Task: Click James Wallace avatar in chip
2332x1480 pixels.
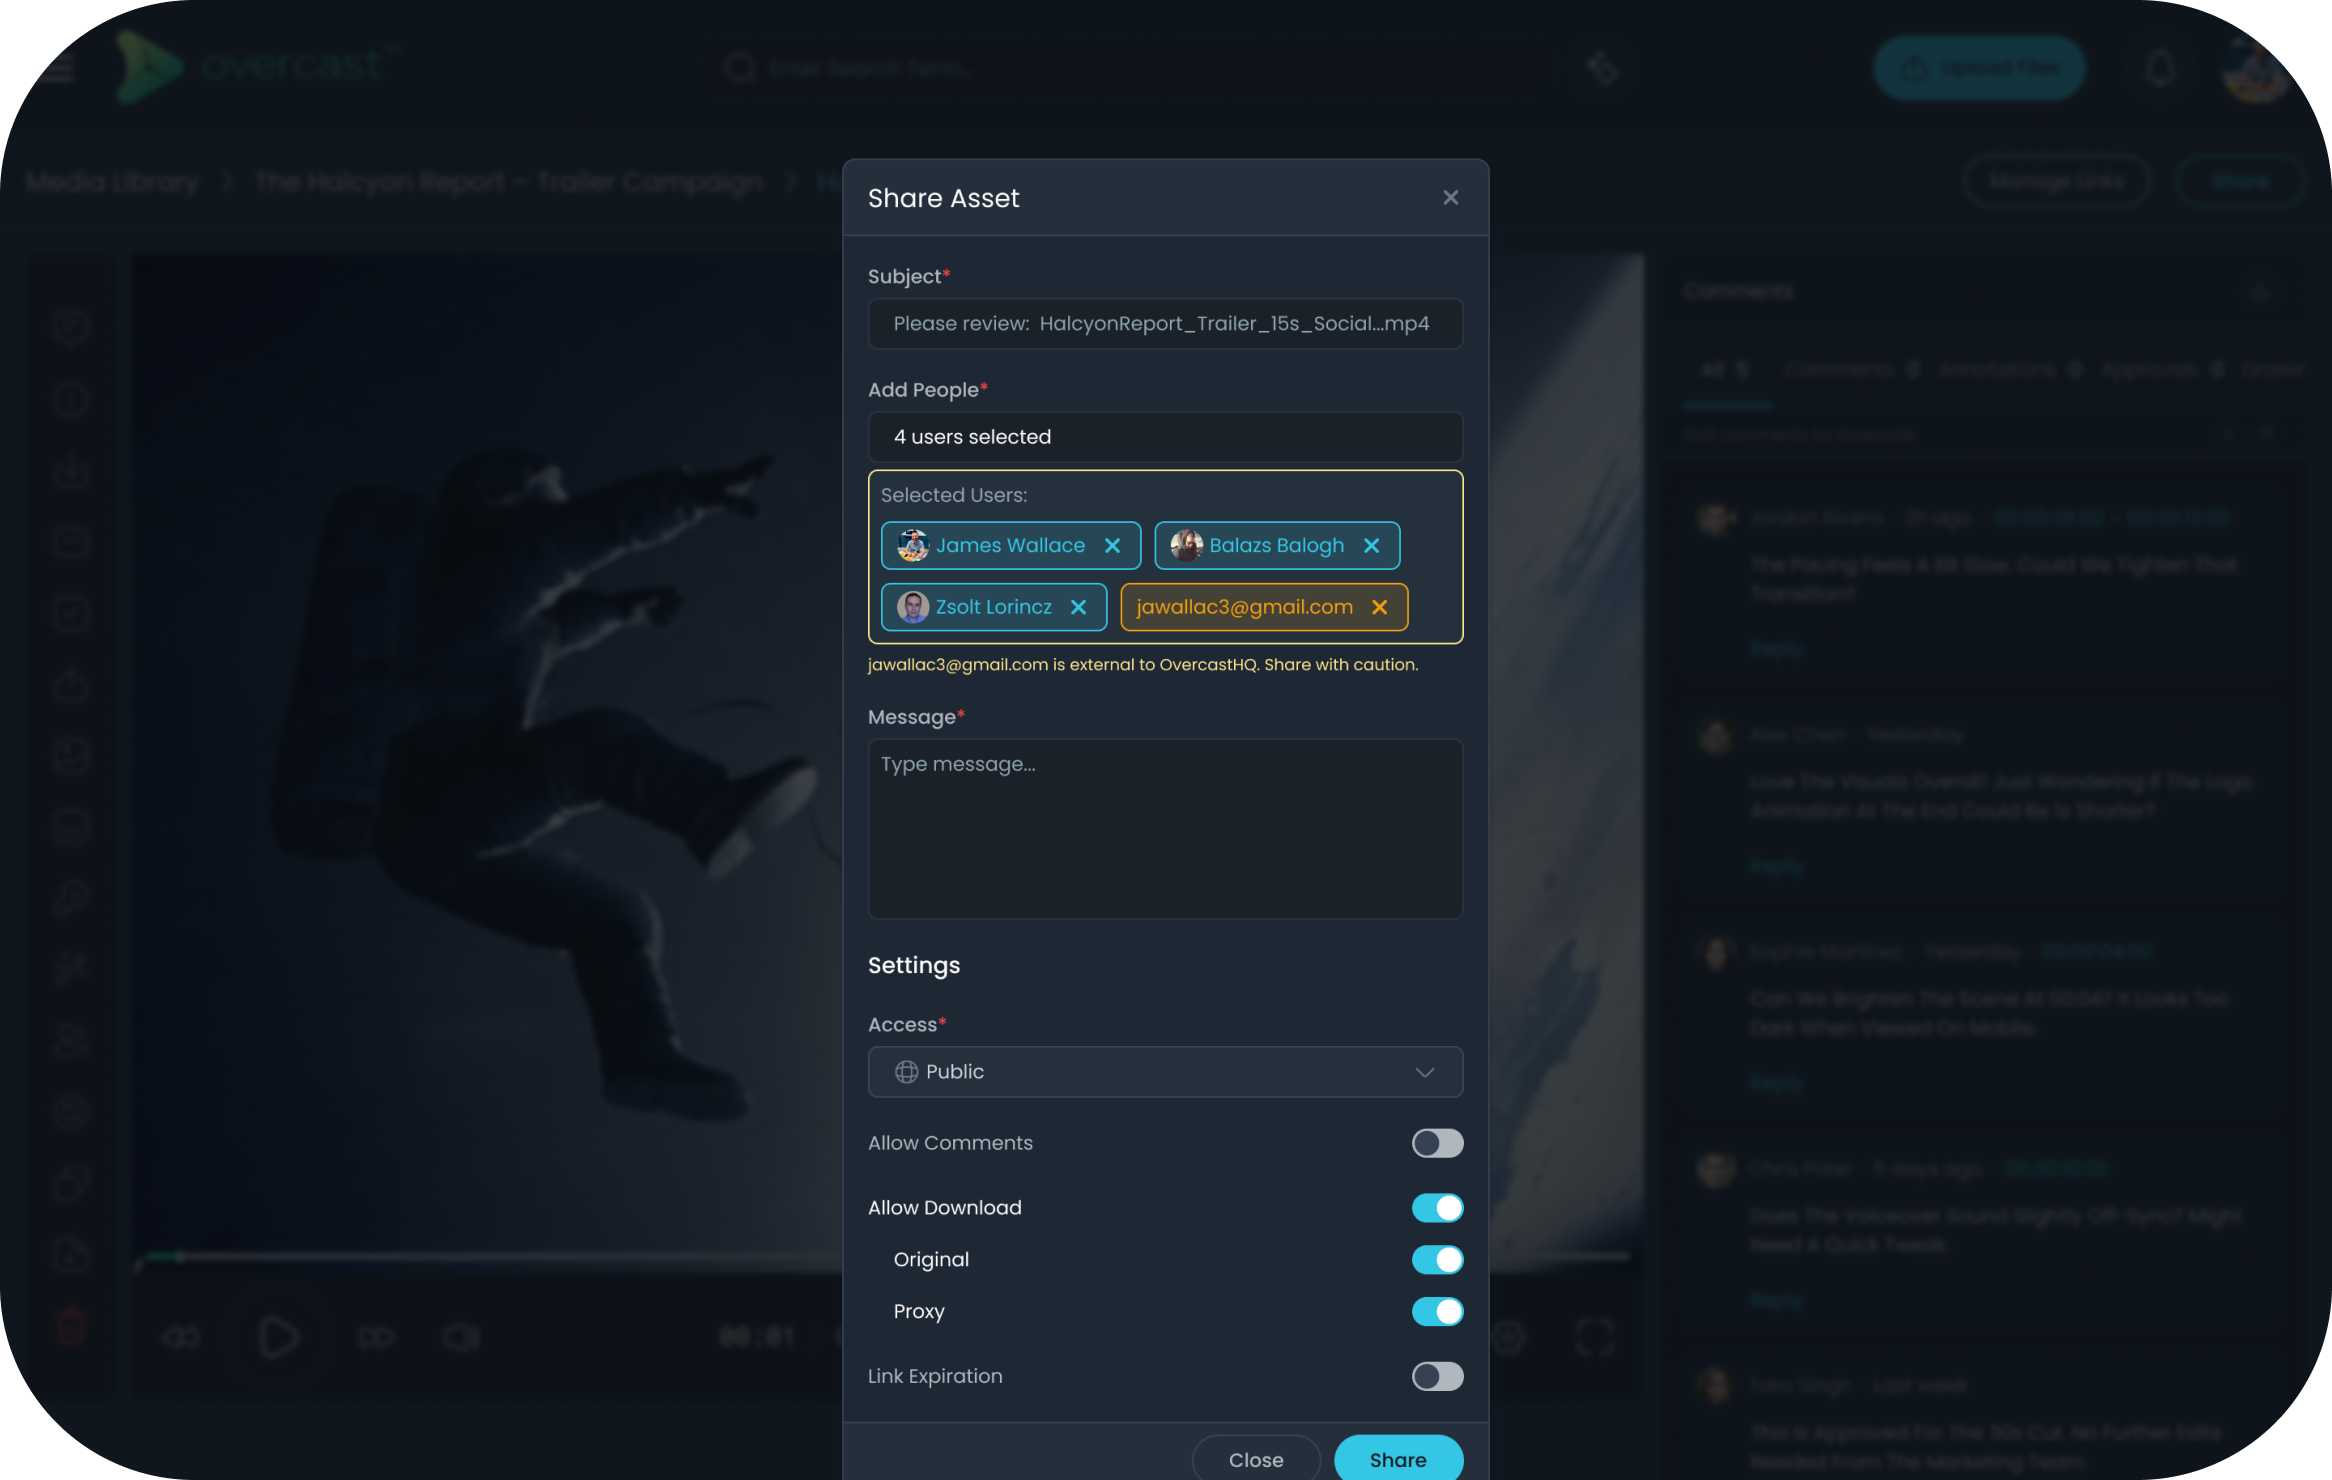Action: [x=912, y=546]
